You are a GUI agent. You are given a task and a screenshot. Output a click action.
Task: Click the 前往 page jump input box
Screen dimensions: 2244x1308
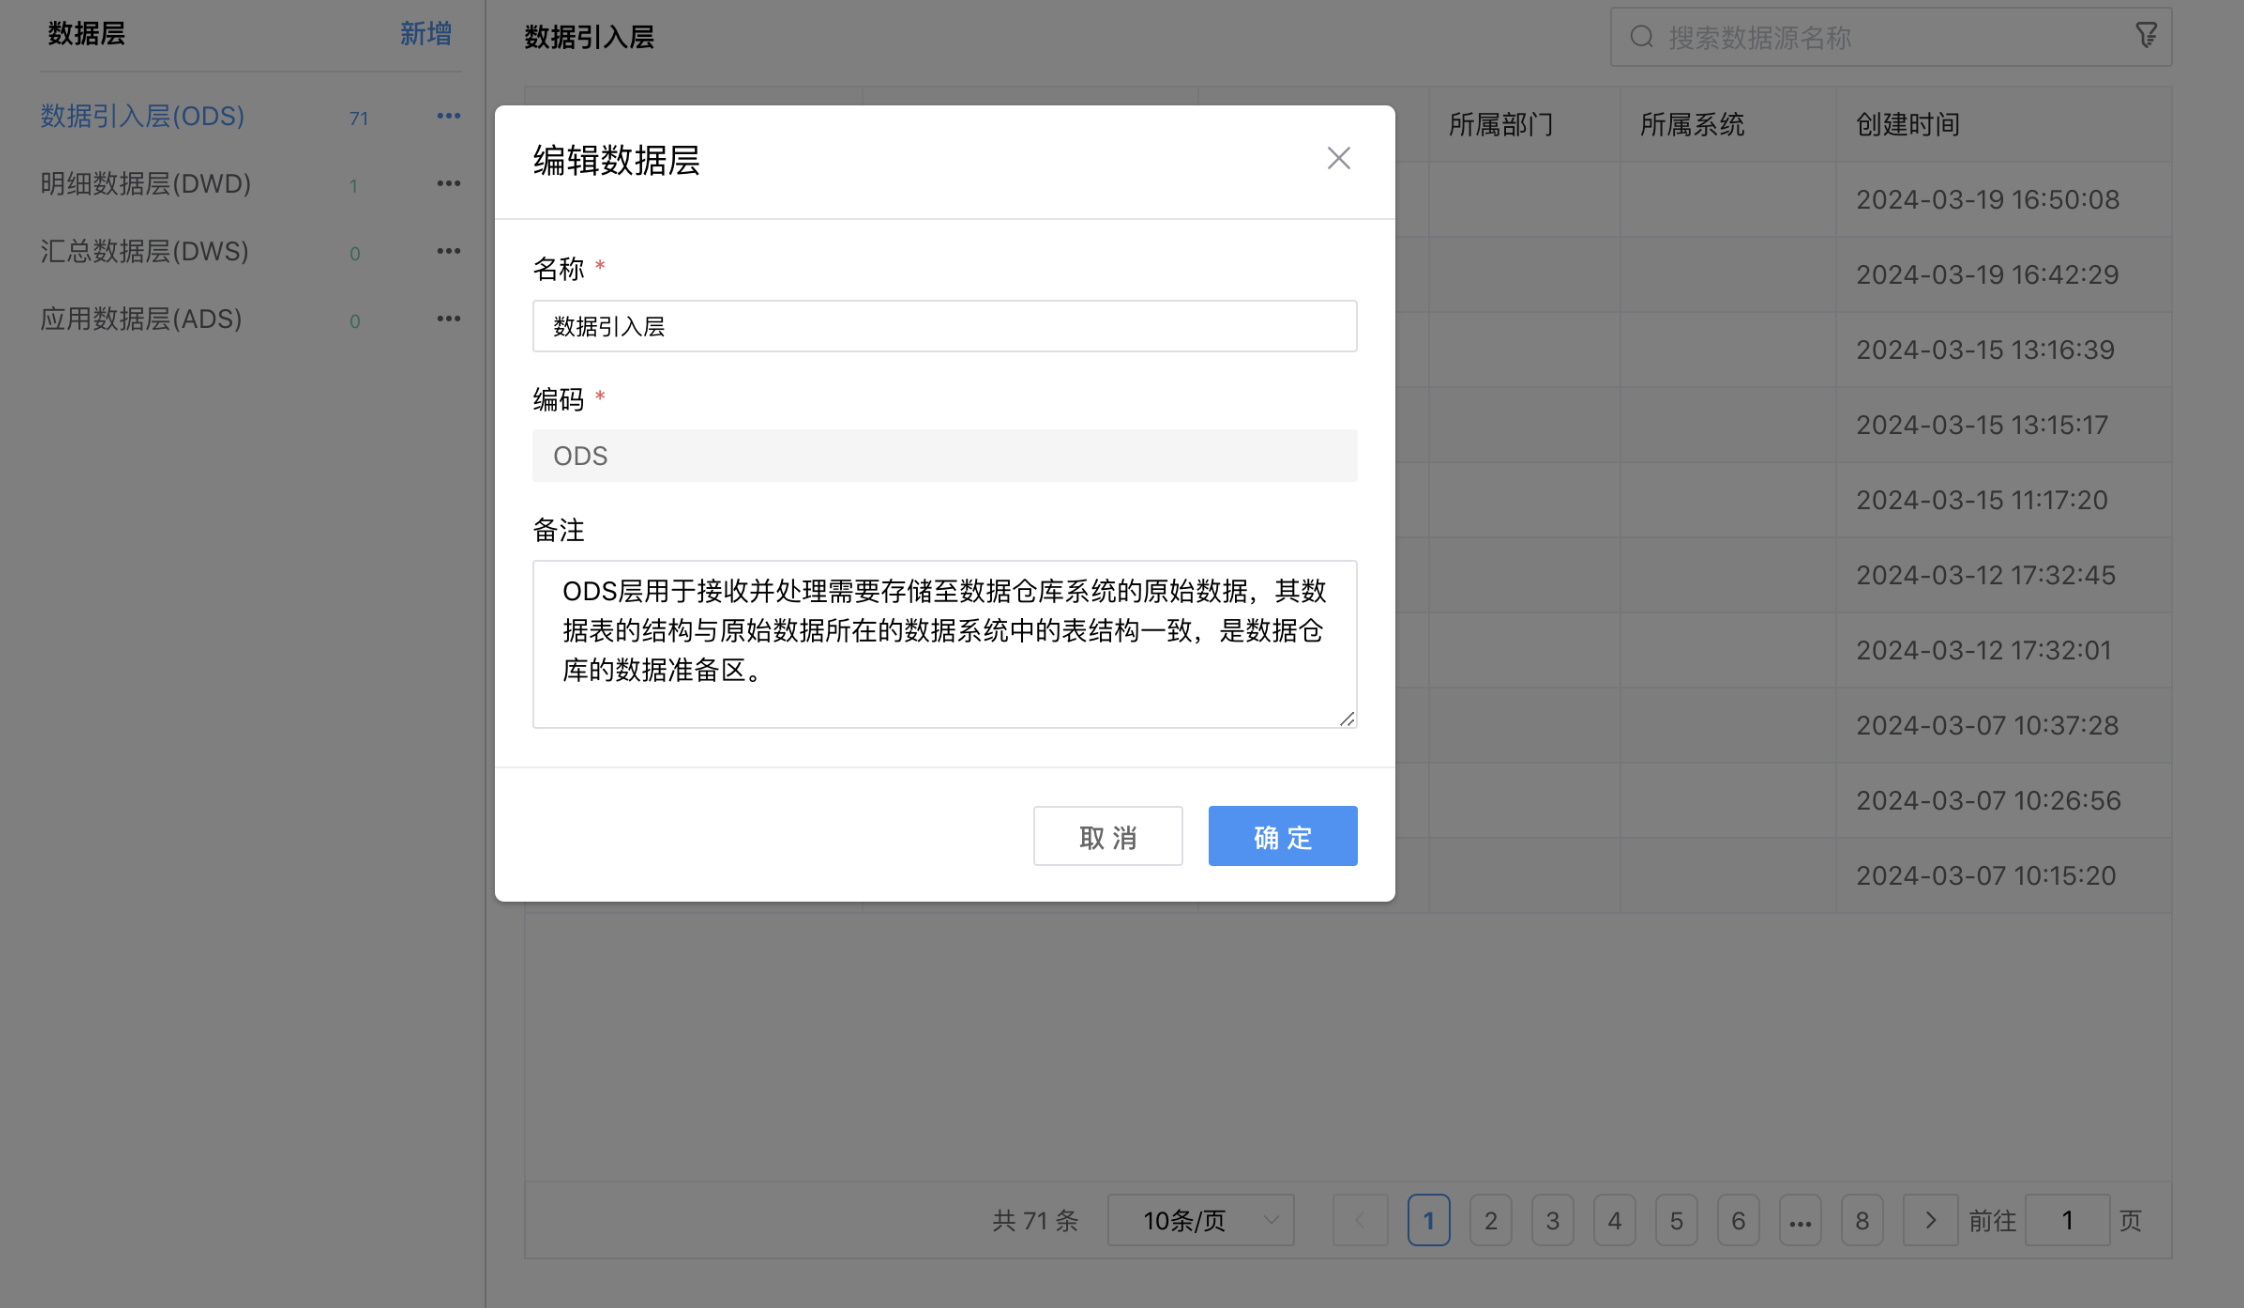coord(2068,1220)
